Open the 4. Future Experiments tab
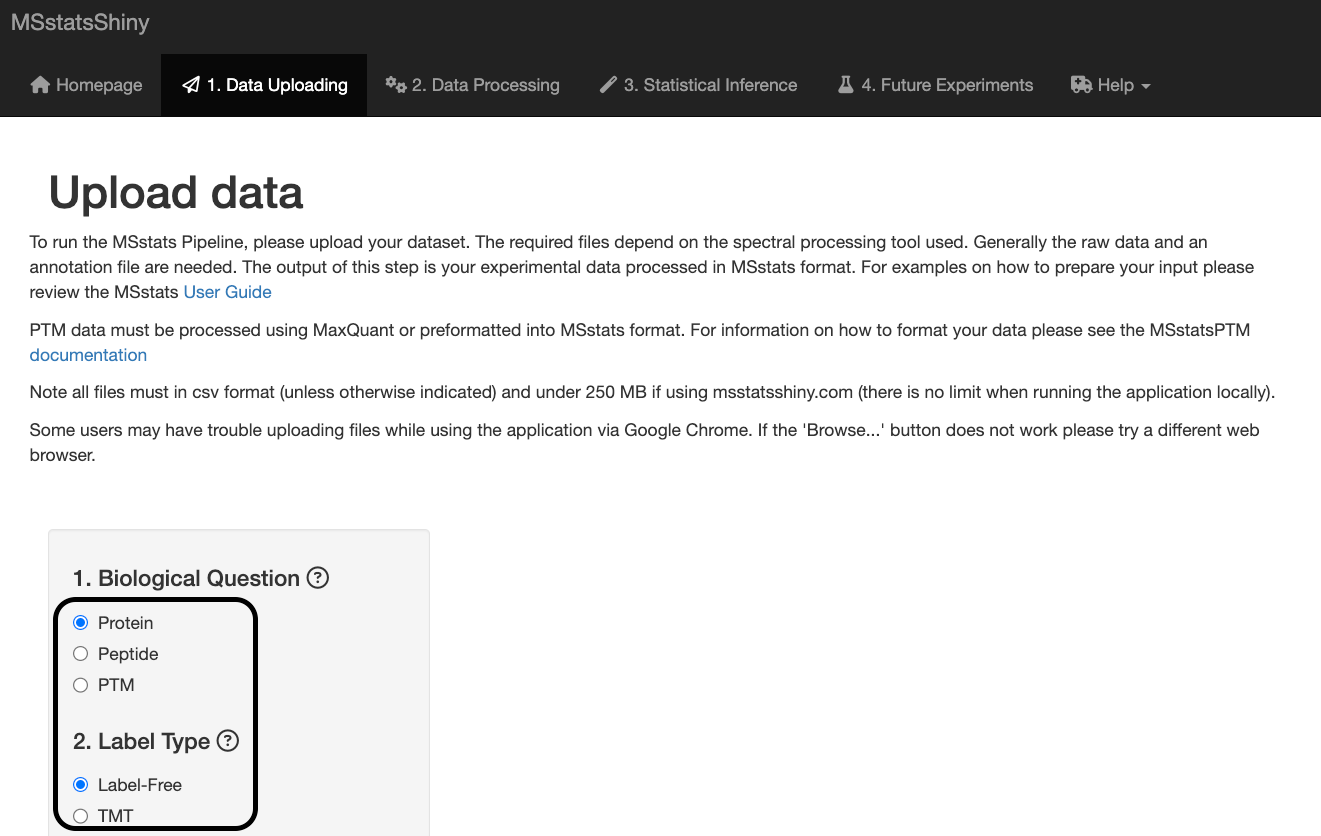 pos(935,85)
